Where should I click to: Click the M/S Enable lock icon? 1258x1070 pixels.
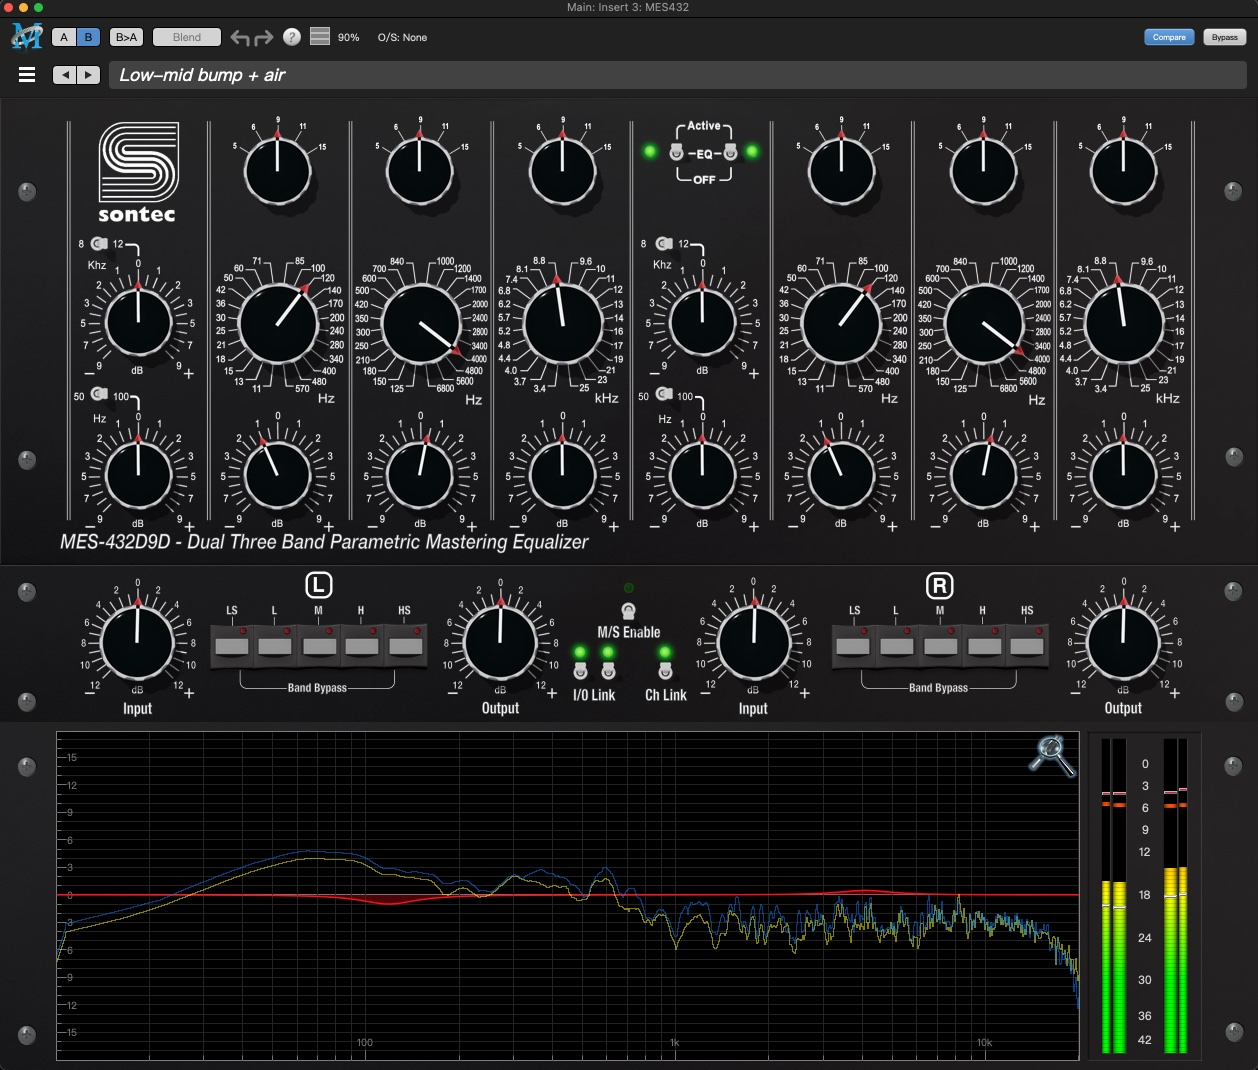click(x=628, y=611)
